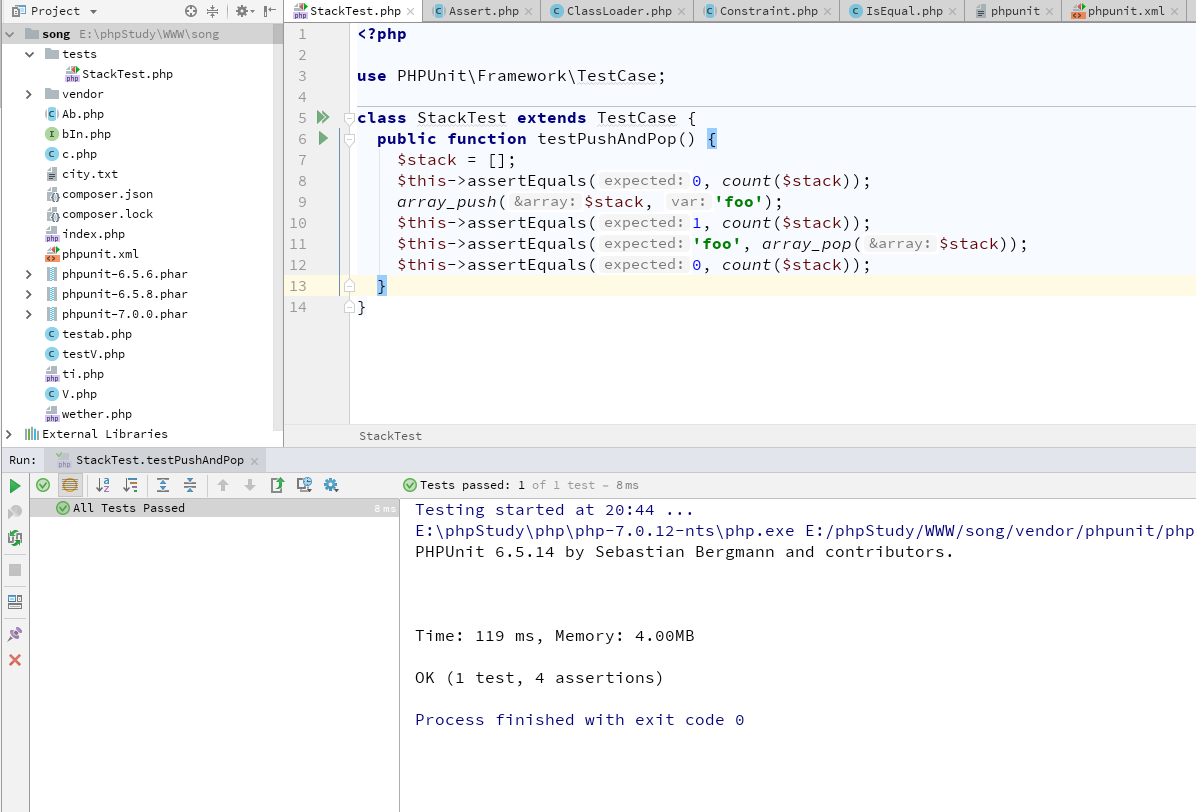Click scroll-from-source target icon in Project panel
Screen dimensions: 1196x812
pyautogui.click(x=191, y=11)
